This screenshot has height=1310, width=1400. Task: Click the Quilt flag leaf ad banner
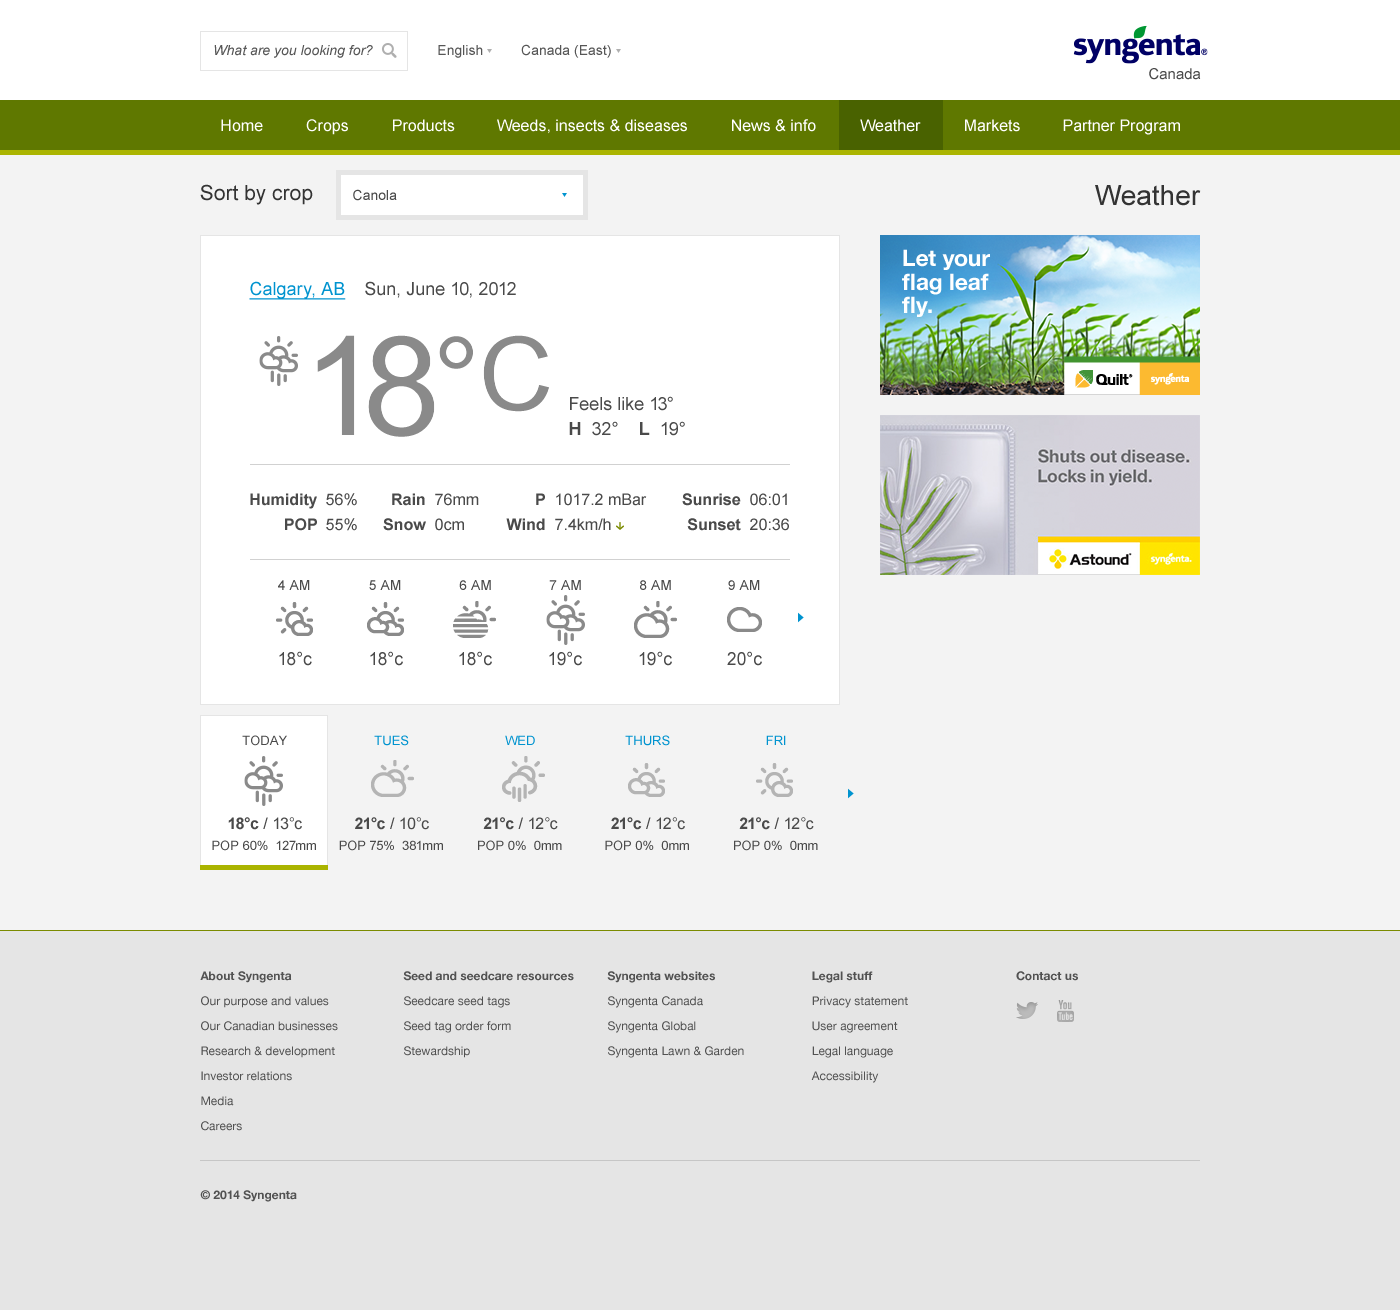1039,315
